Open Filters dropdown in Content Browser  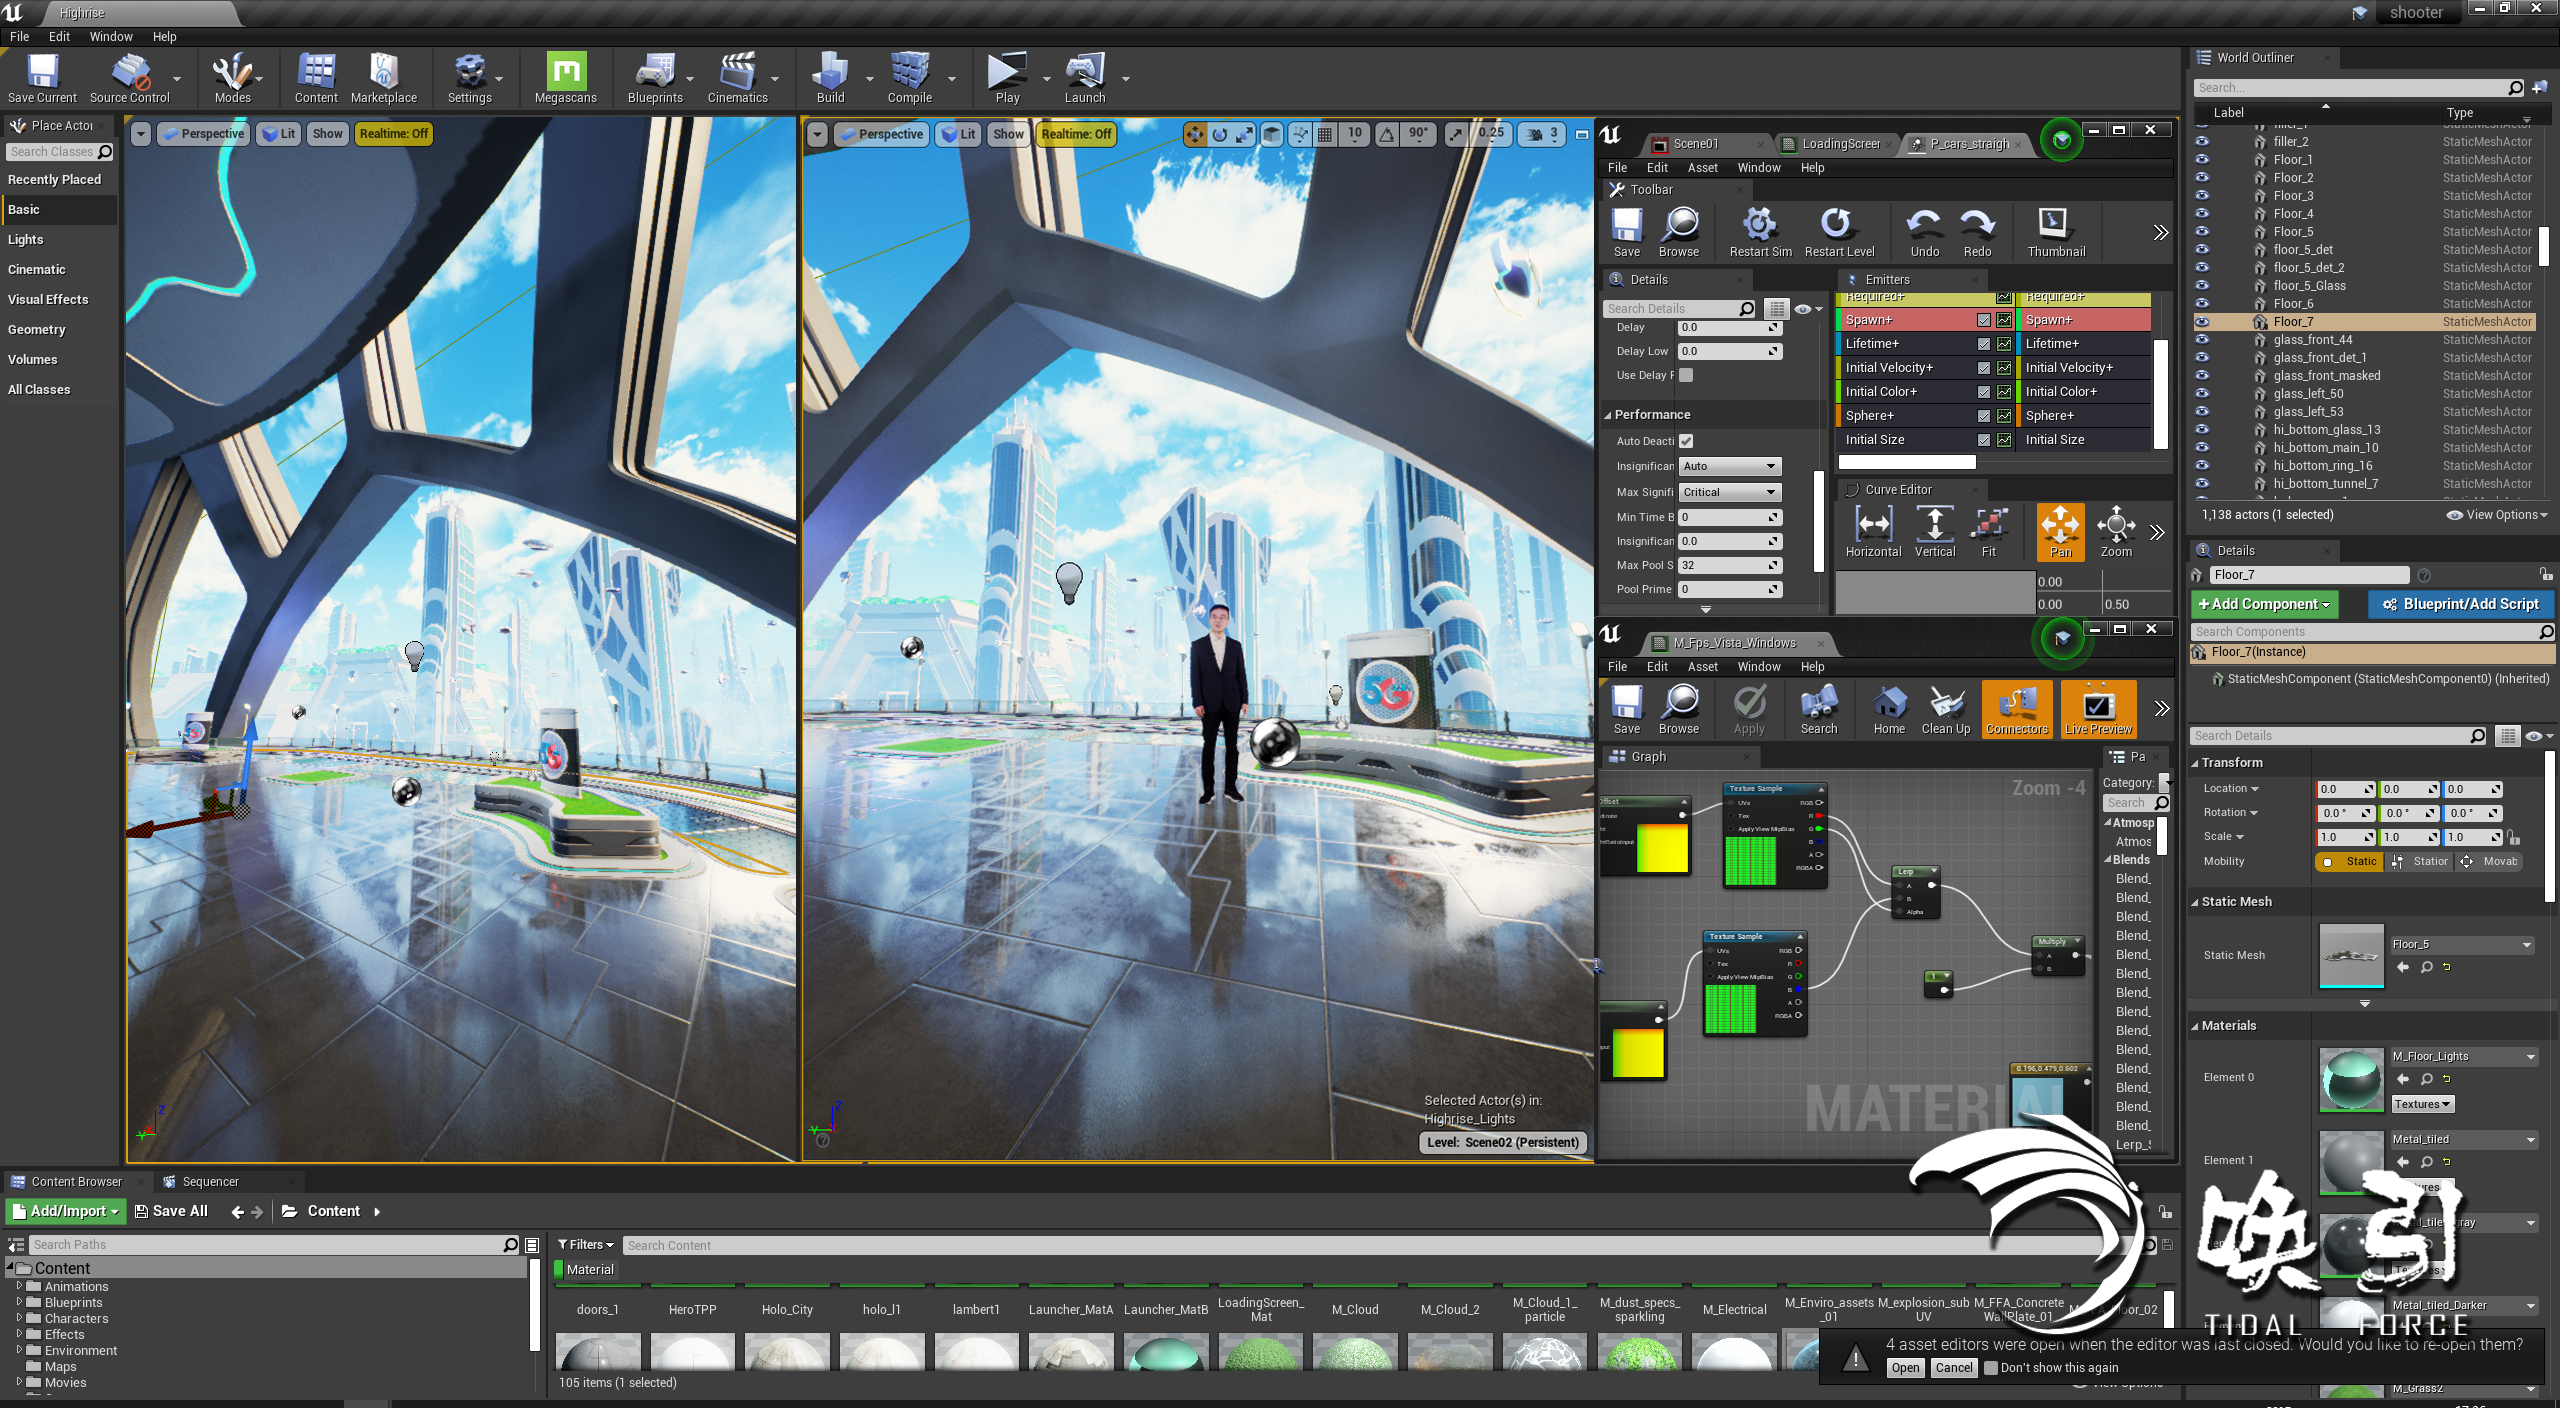[585, 1245]
